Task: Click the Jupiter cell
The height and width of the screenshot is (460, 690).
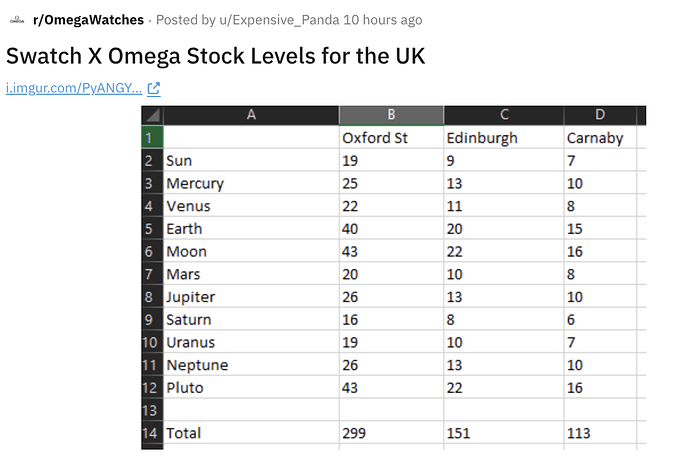Action: click(251, 297)
